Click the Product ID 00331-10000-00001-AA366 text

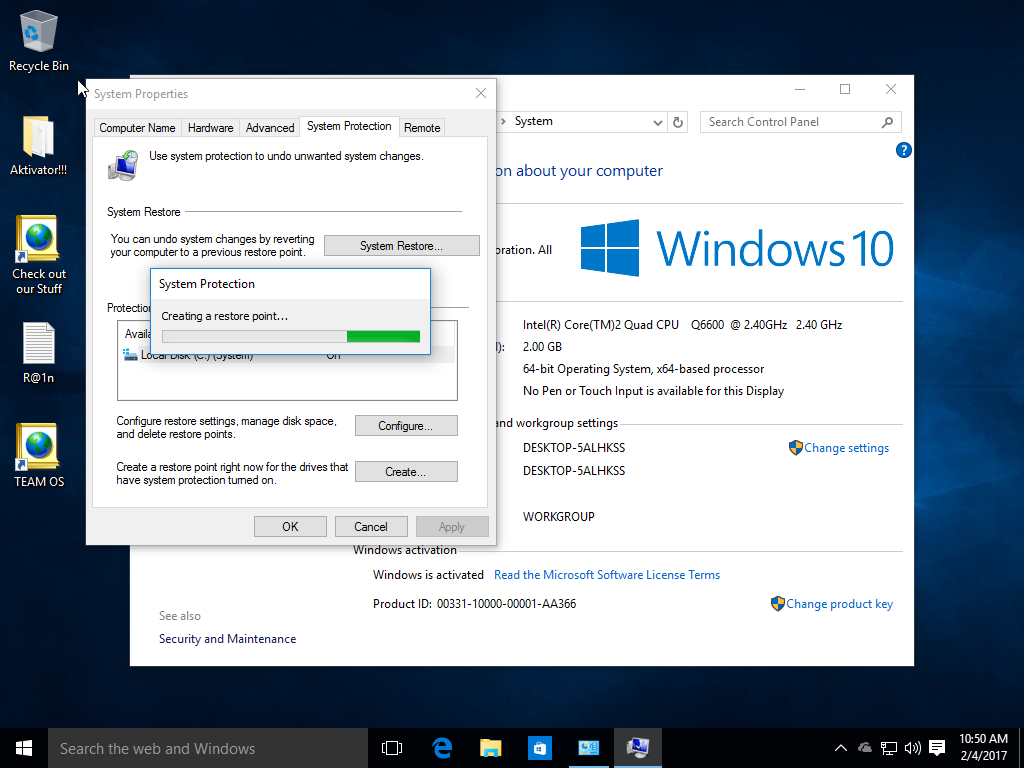click(x=474, y=604)
